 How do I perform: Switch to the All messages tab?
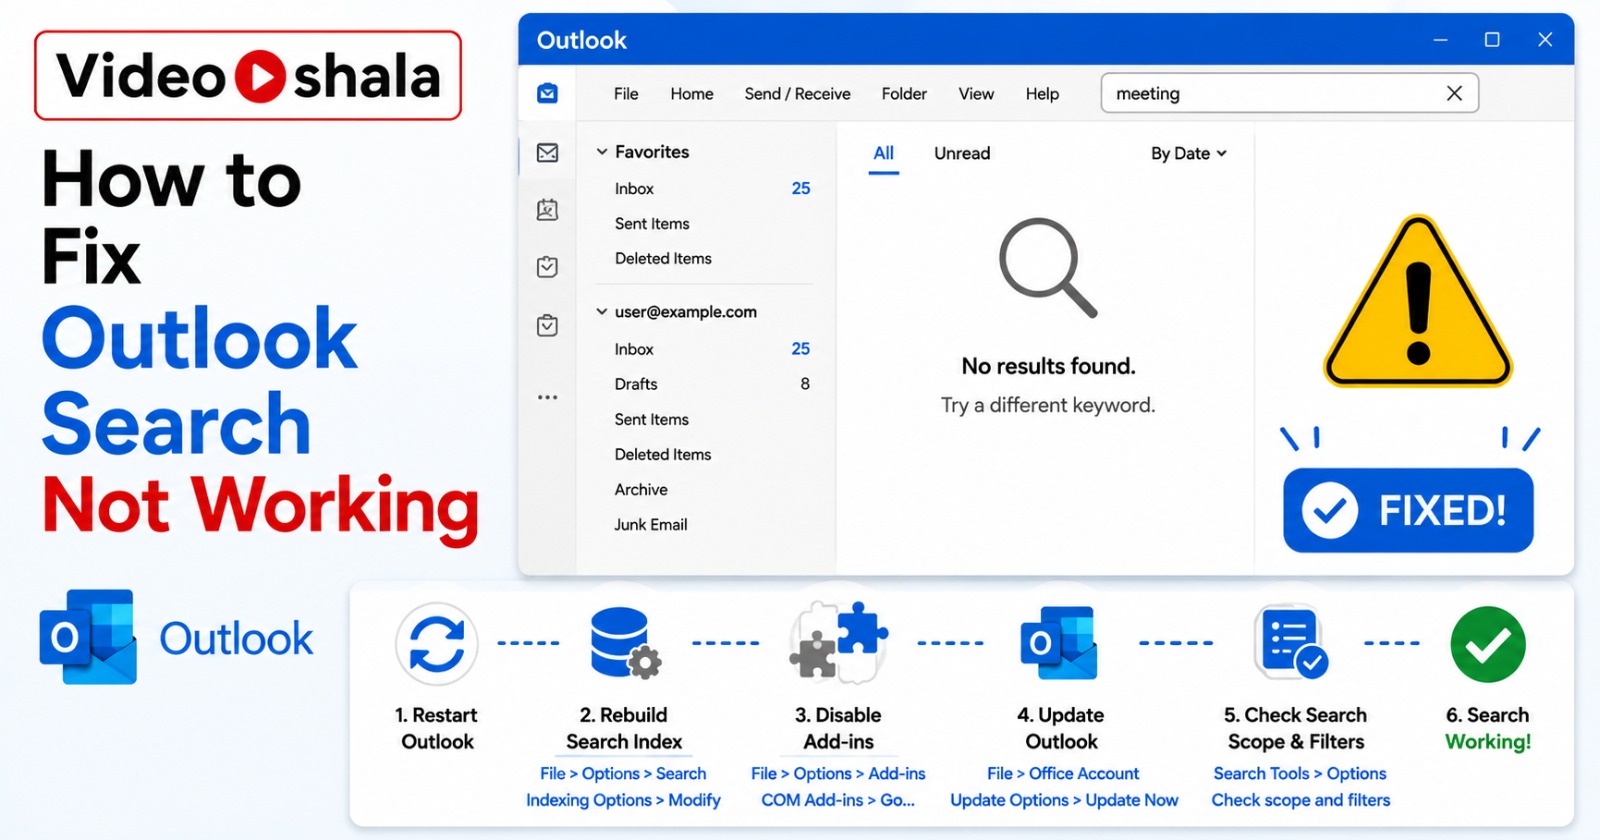(884, 154)
